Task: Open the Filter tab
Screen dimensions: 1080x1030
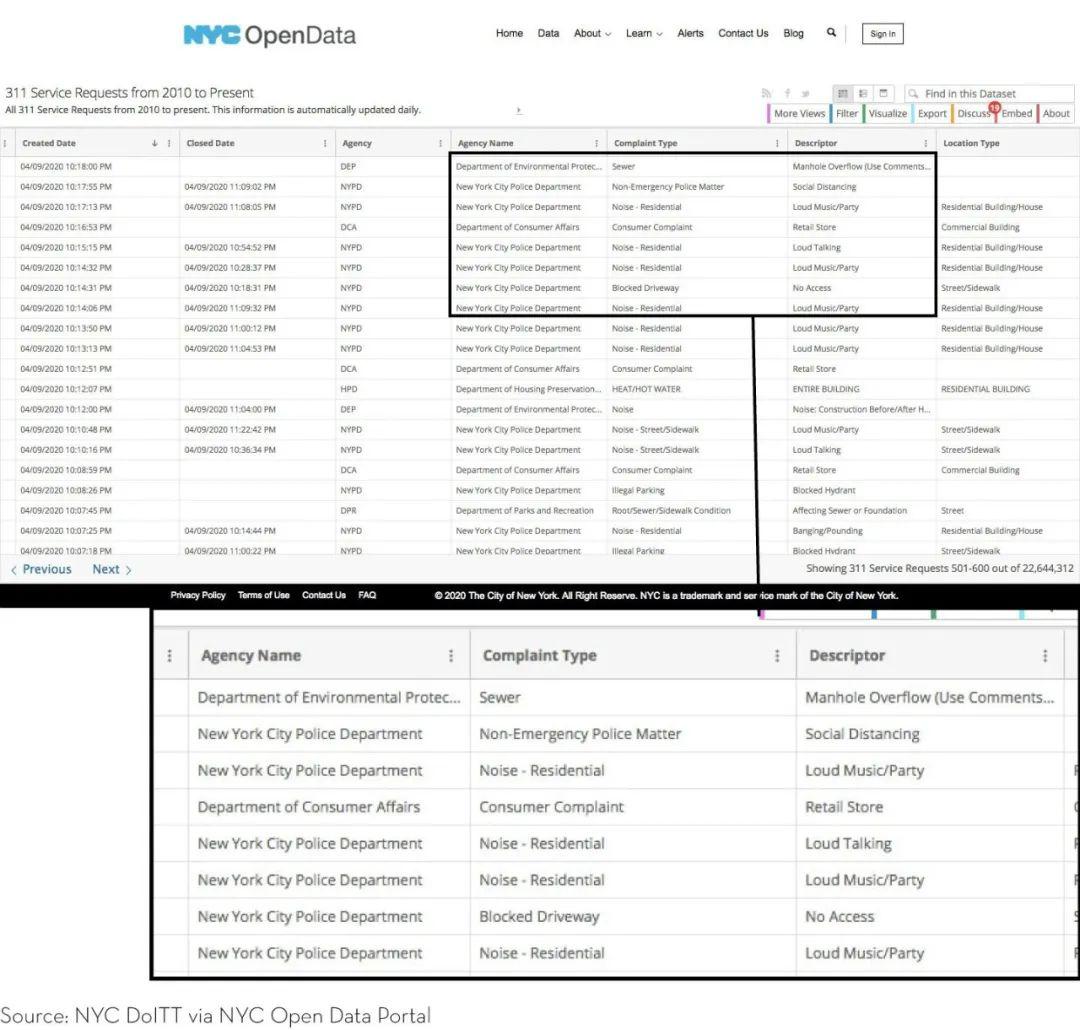Action: pyautogui.click(x=847, y=114)
